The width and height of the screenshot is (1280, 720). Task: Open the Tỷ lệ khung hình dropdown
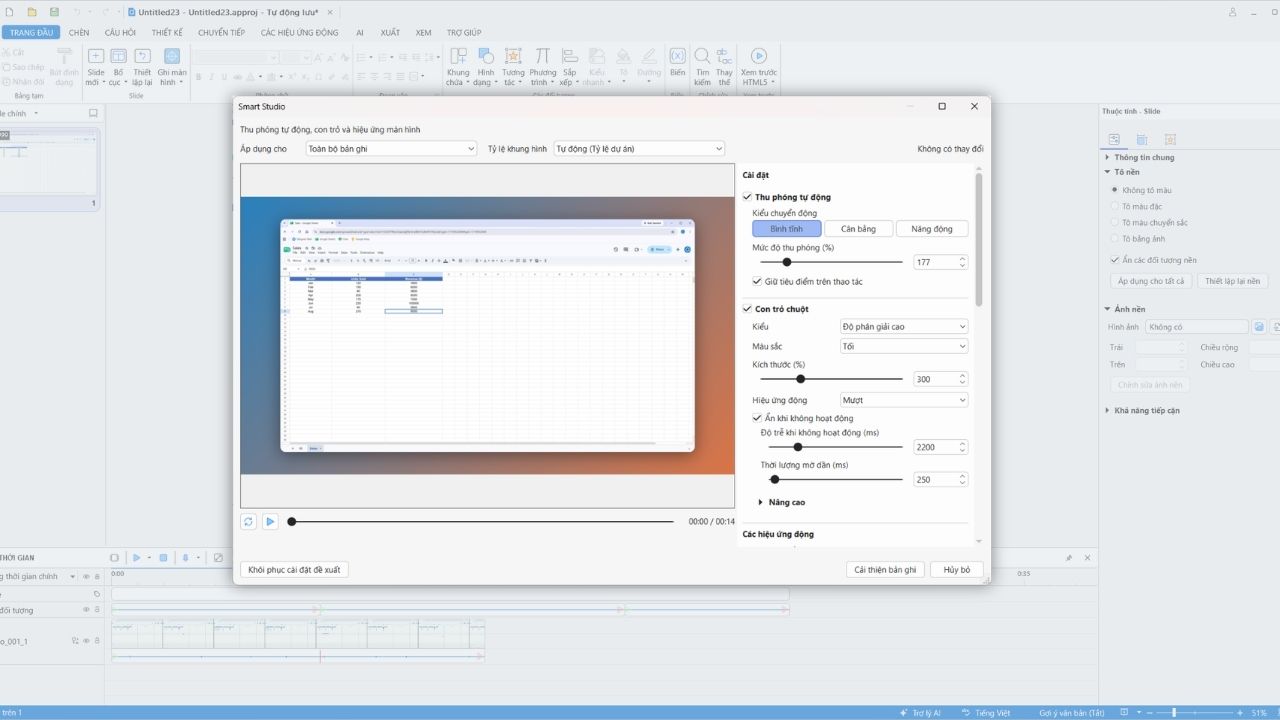coord(639,148)
